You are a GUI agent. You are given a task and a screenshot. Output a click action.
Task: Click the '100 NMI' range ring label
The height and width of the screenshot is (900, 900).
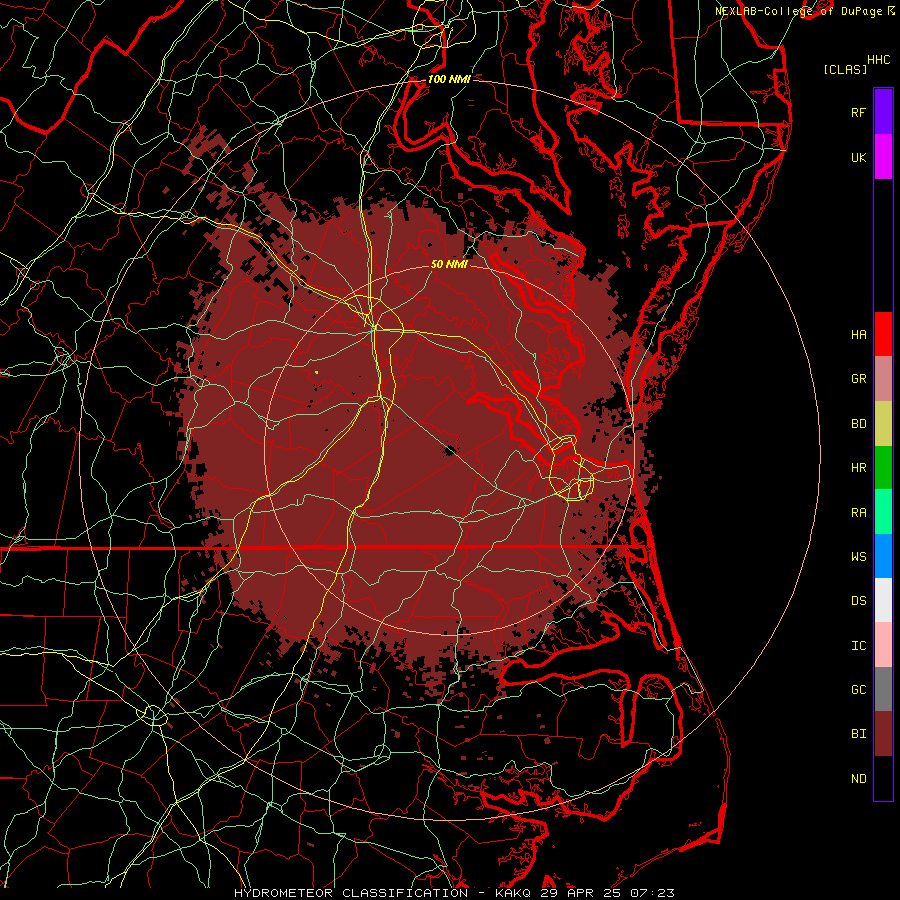click(449, 79)
